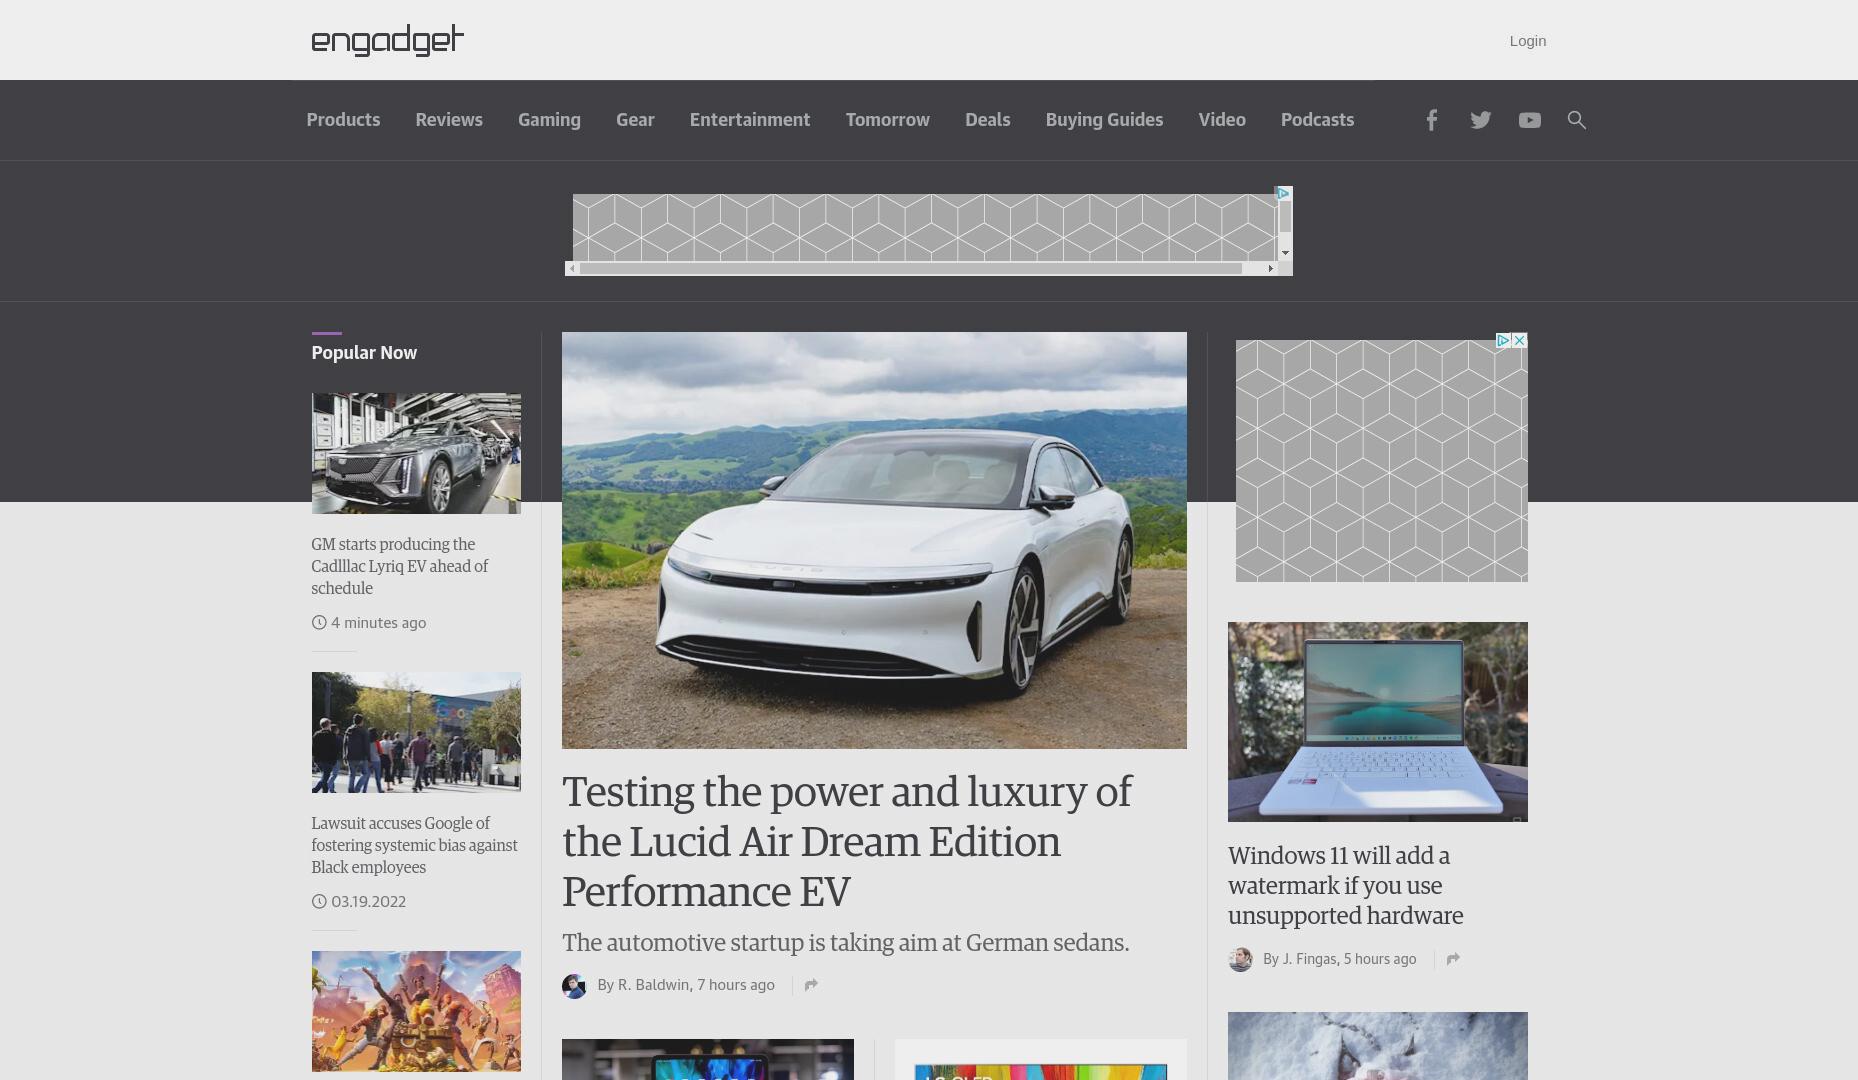Open Engadget Twitter page icon

pos(1480,120)
